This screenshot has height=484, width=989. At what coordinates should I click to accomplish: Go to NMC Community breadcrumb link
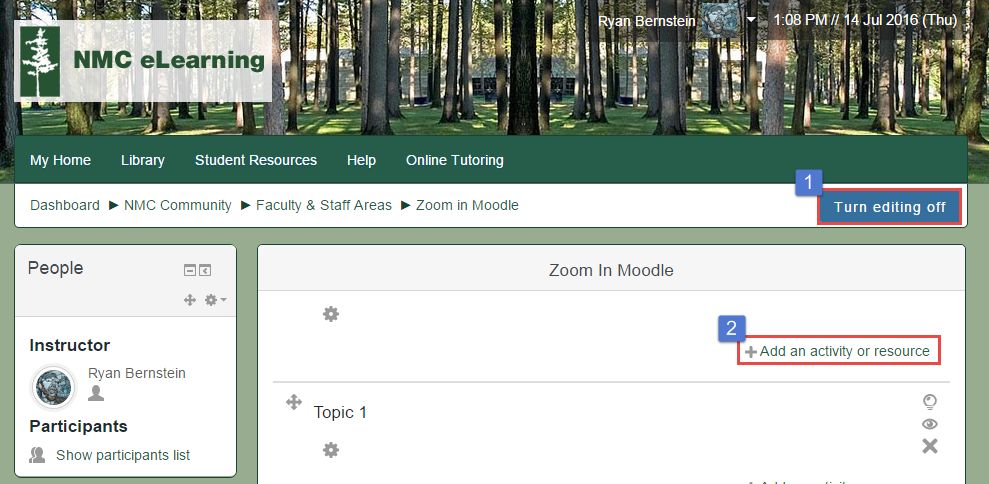coord(178,205)
